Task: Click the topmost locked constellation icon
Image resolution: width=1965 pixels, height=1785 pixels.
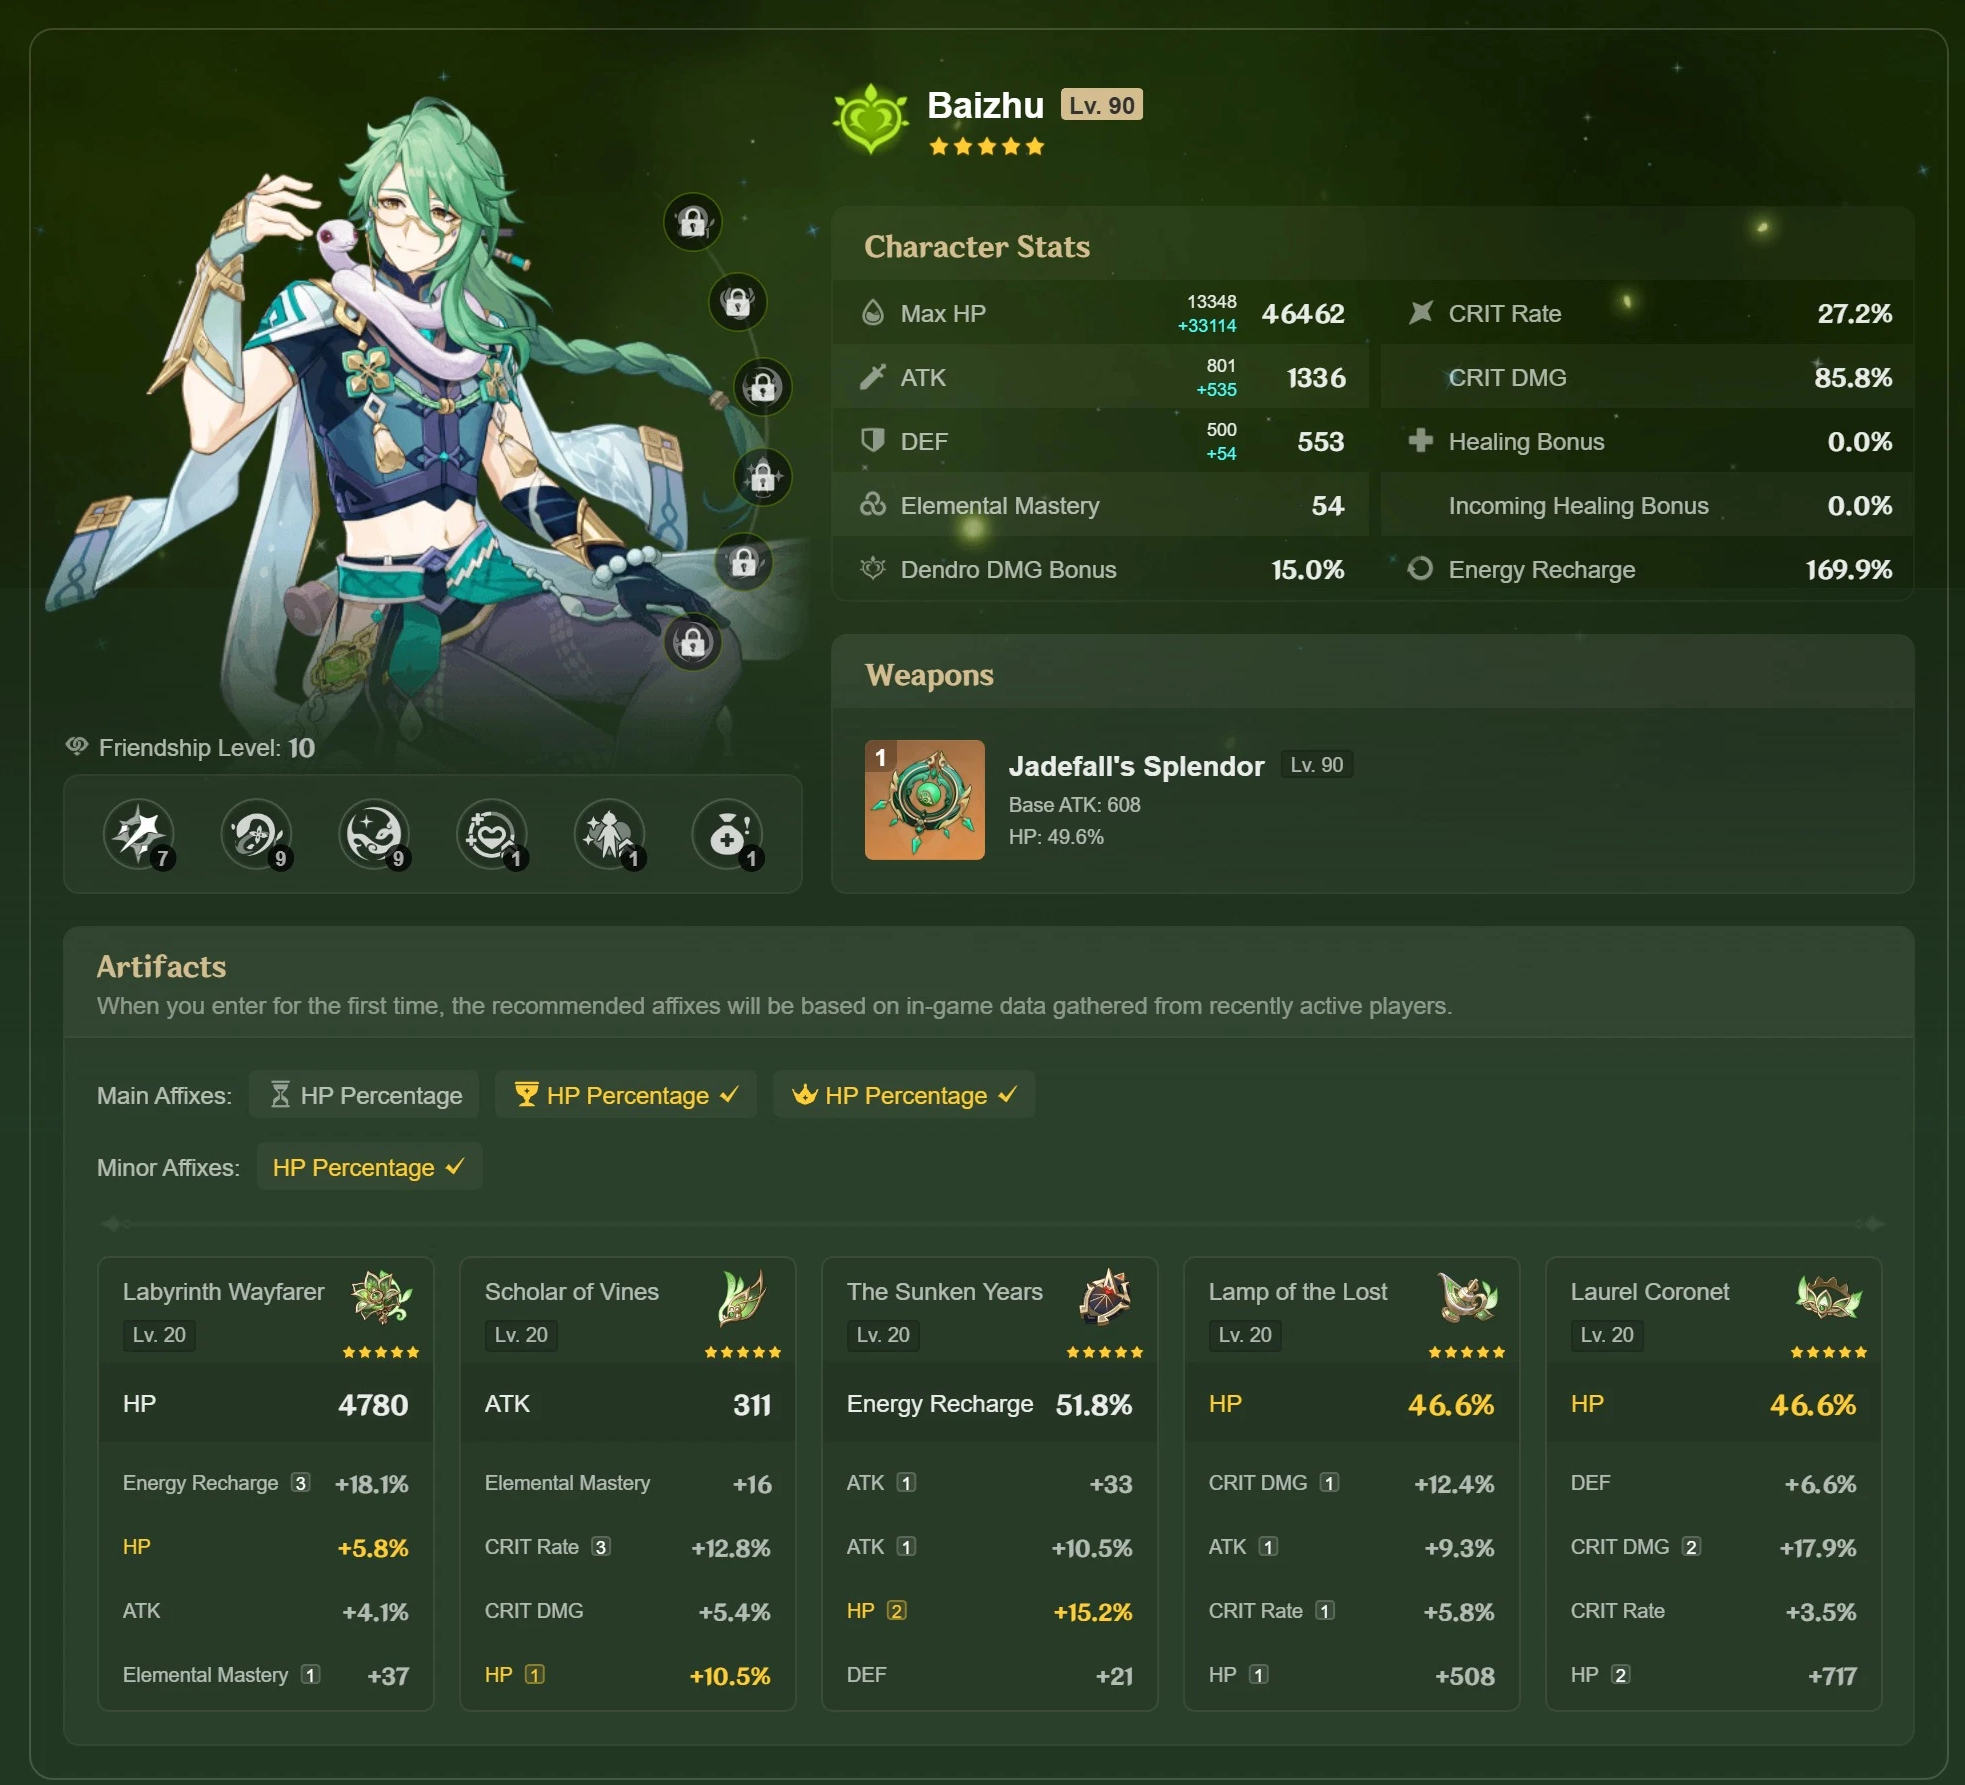Action: coord(692,221)
